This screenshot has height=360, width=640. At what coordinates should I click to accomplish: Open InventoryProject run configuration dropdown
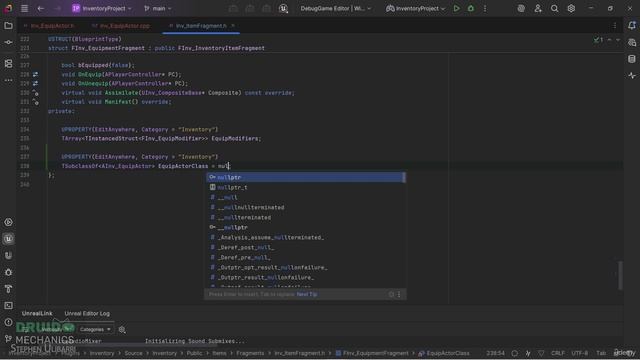(416, 8)
